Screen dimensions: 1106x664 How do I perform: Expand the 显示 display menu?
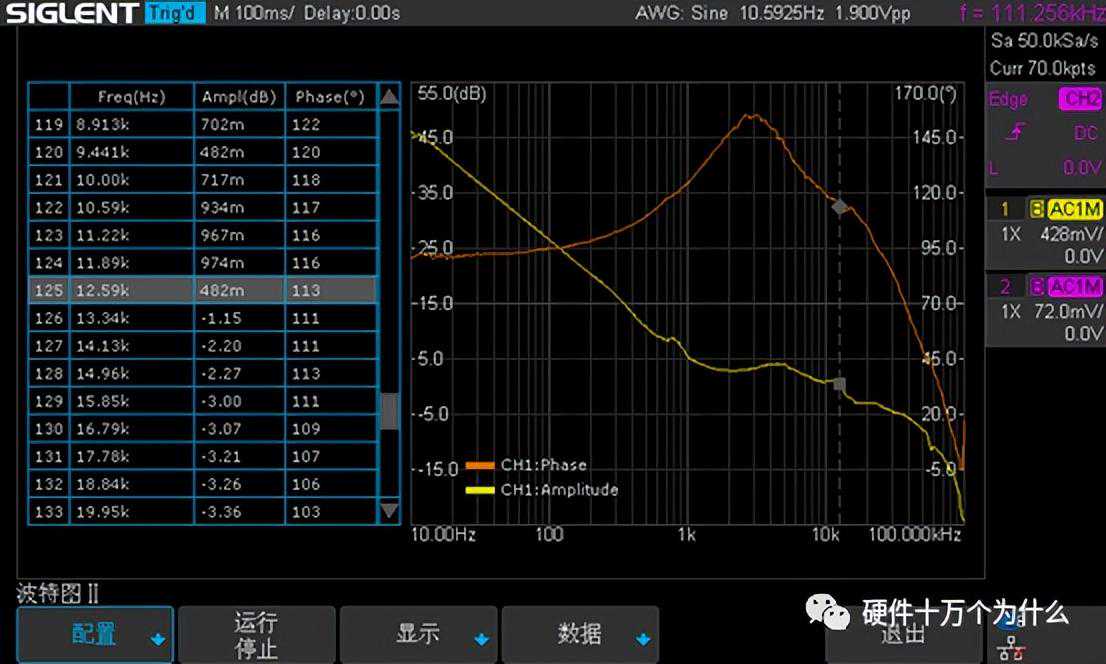(419, 635)
